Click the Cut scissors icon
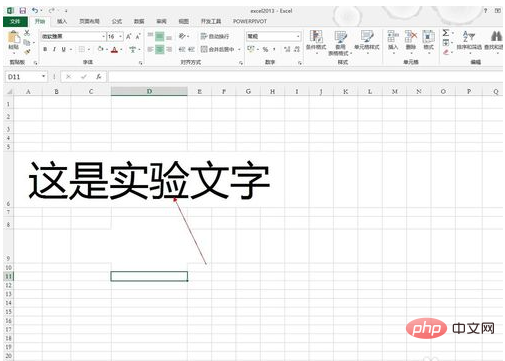 tap(27, 33)
